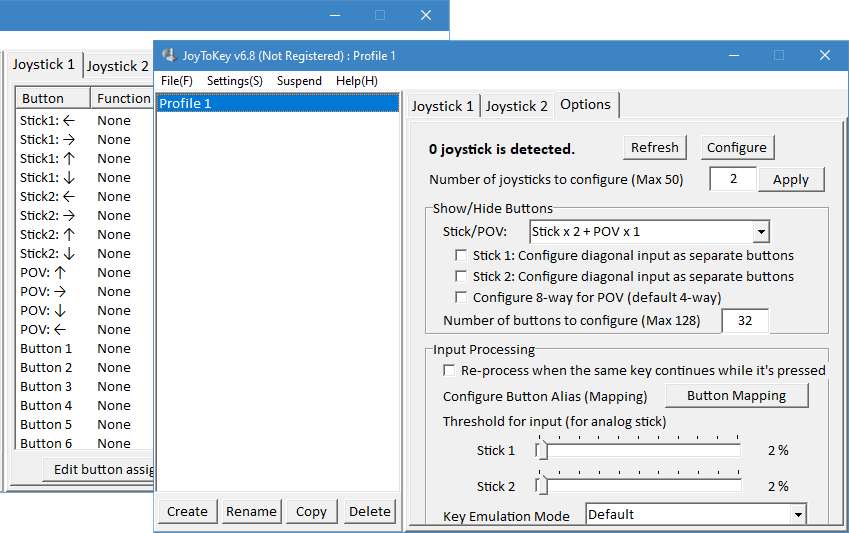Enable Stick 1 diagonal input checkbox
The image size is (849, 533).
click(x=461, y=255)
